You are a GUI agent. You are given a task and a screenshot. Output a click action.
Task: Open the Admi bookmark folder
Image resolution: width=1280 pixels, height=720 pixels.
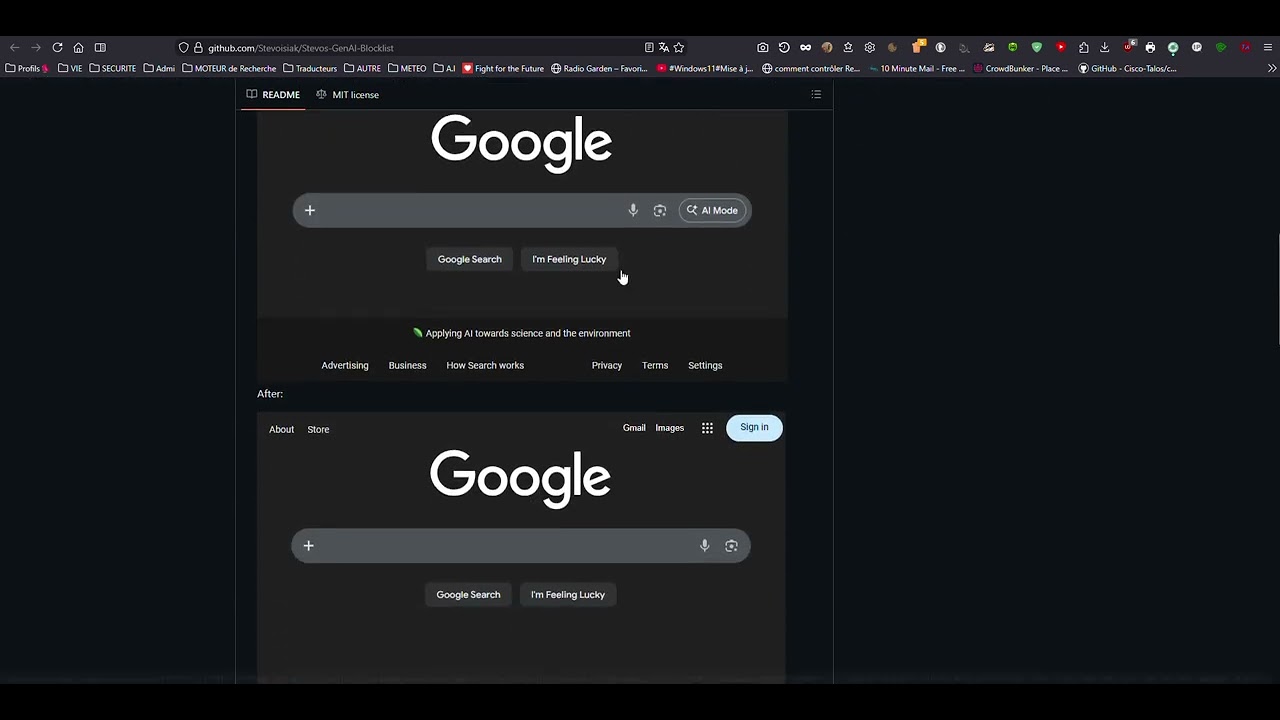159,68
